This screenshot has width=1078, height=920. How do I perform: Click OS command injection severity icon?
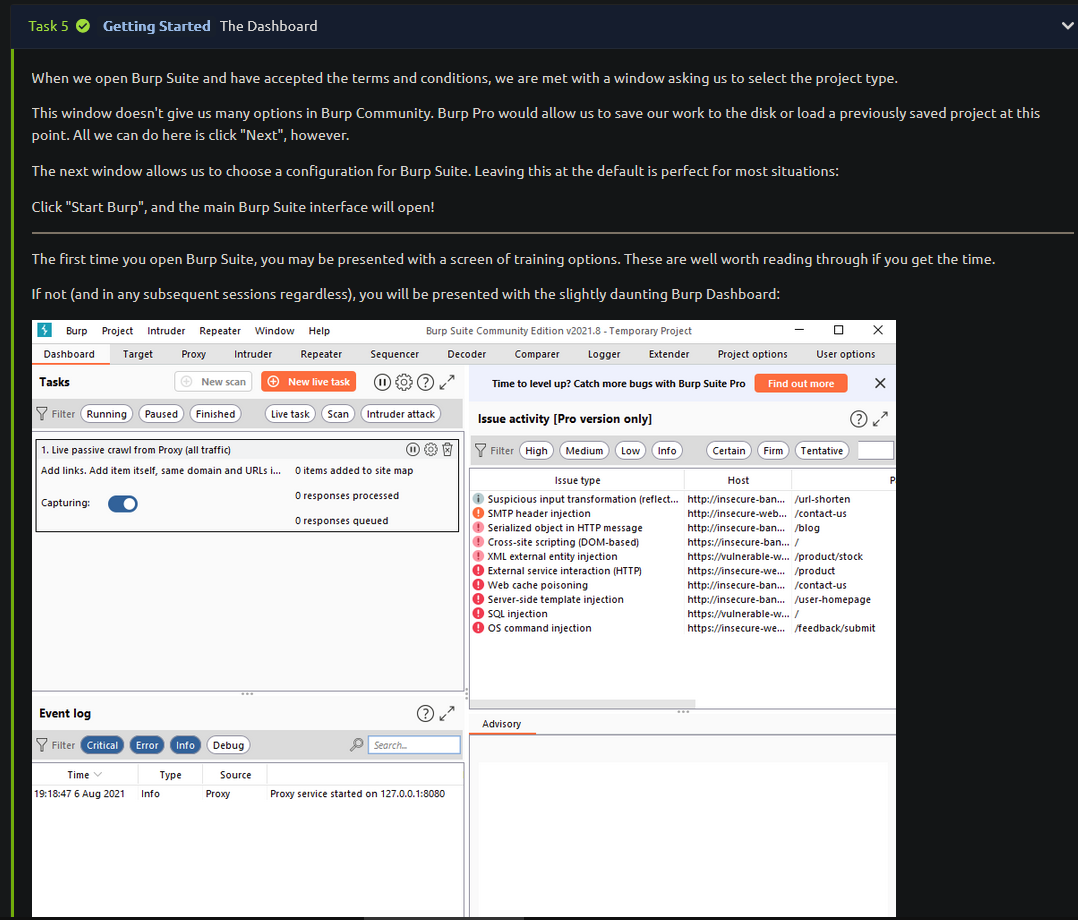coord(478,628)
